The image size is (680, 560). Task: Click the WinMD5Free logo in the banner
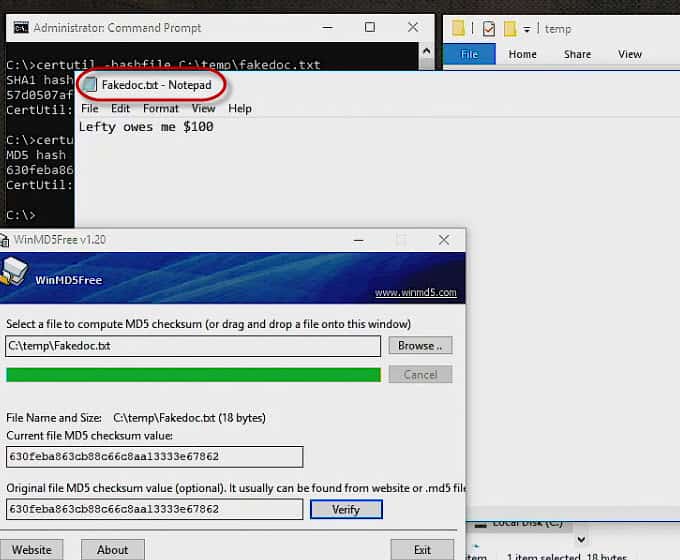(x=14, y=272)
